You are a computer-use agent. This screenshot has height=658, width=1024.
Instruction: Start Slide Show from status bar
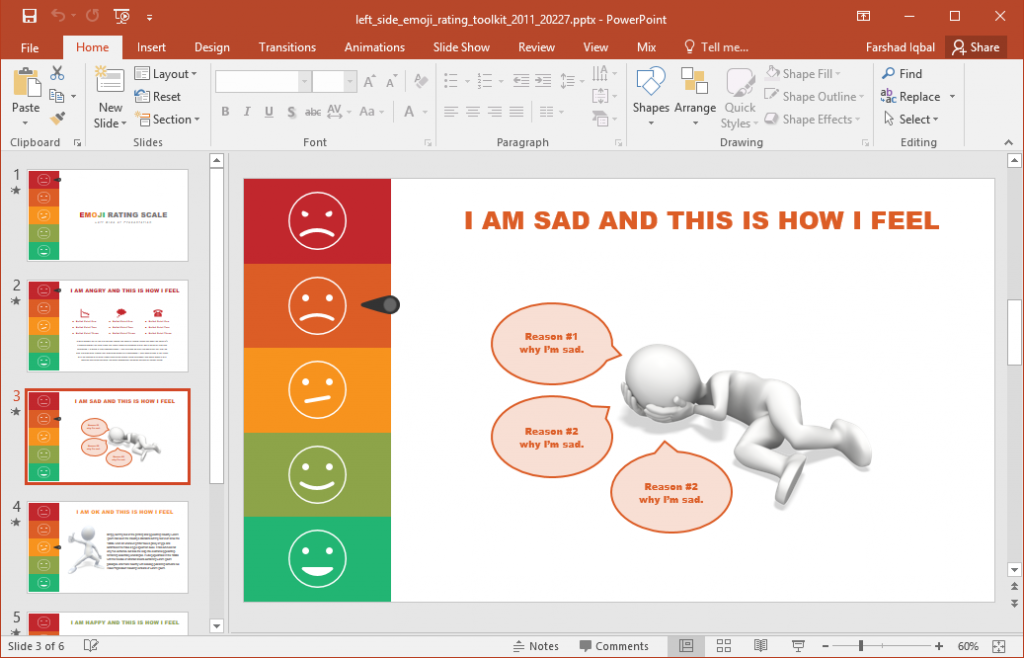[x=797, y=646]
